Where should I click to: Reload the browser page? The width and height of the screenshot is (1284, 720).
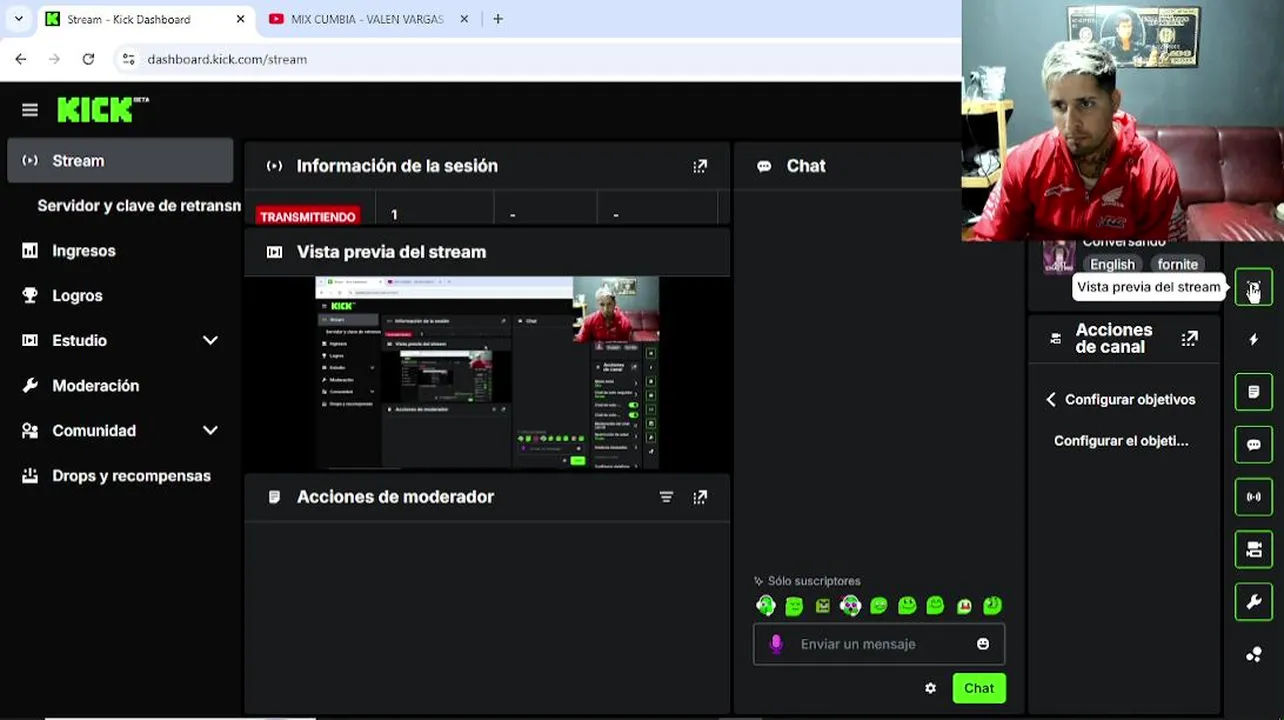tap(88, 59)
